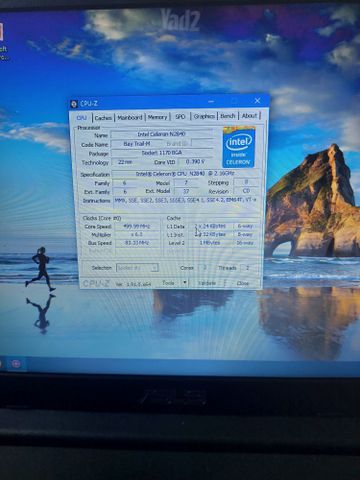The image size is (360, 480).
Task: Expand the Tools dropdown arrow
Action: pyautogui.click(x=185, y=283)
